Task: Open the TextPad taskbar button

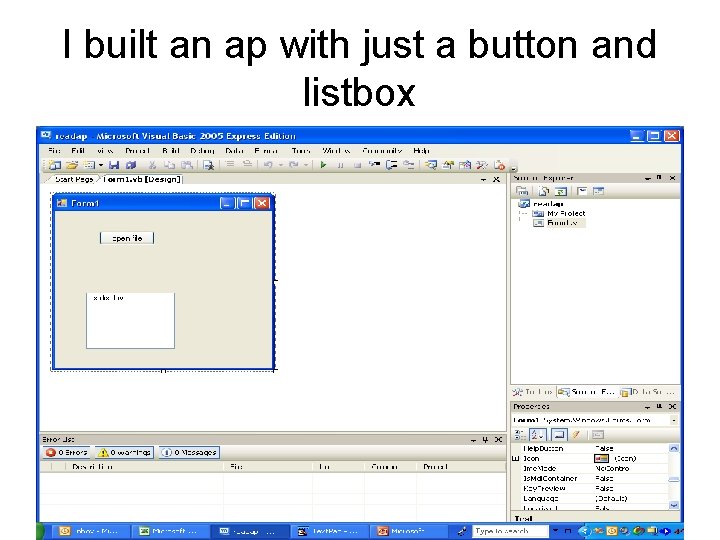Action: [330, 531]
